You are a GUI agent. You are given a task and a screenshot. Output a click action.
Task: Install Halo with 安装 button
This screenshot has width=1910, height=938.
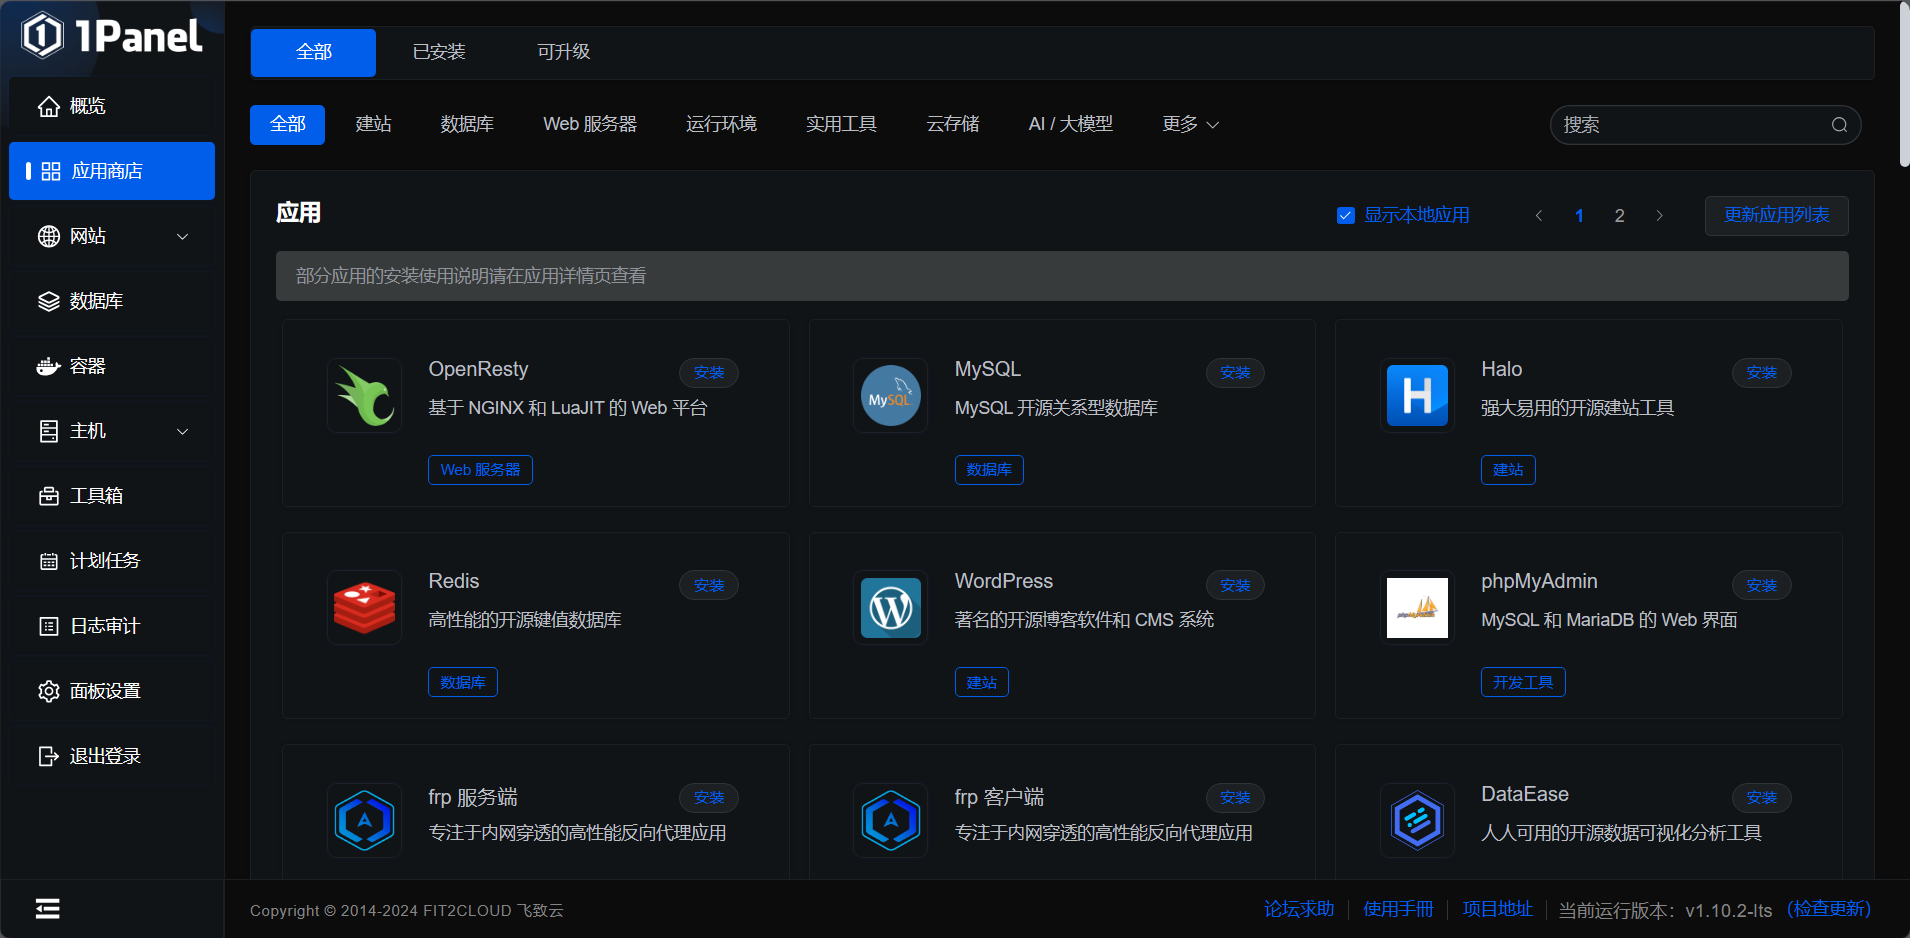[1761, 373]
